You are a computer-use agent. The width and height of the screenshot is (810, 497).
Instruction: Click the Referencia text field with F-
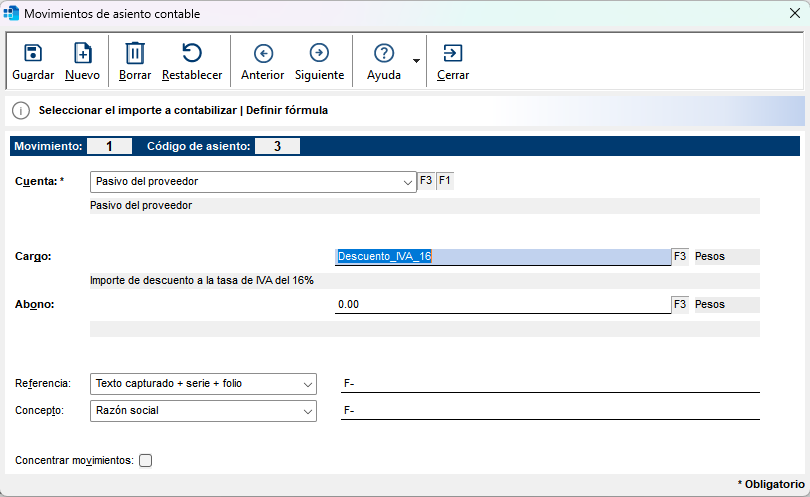point(550,383)
